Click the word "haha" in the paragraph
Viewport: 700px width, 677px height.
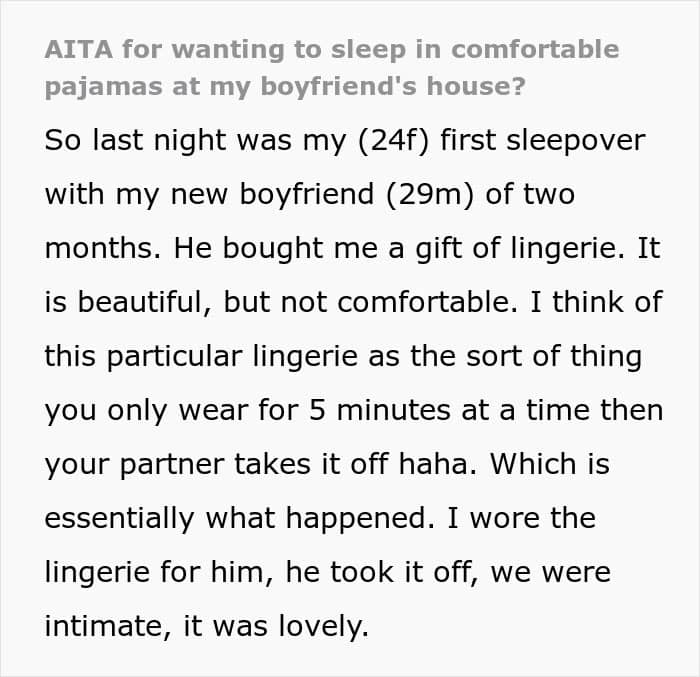click(433, 464)
